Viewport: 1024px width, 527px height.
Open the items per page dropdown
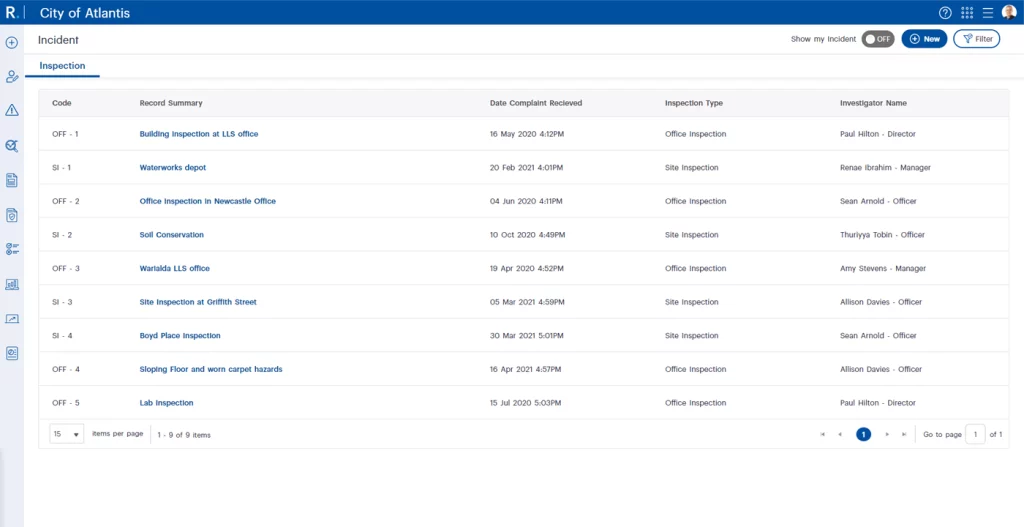[x=66, y=434]
